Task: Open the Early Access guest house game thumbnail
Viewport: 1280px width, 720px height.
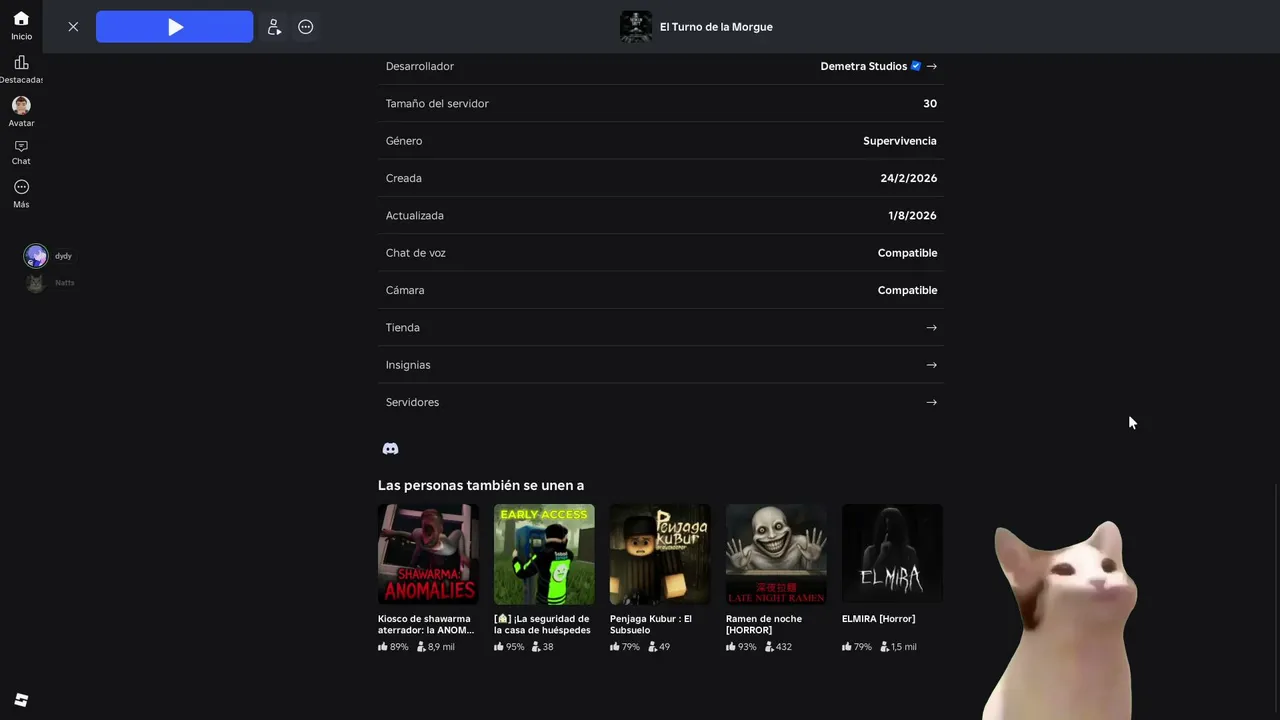Action: [x=544, y=554]
